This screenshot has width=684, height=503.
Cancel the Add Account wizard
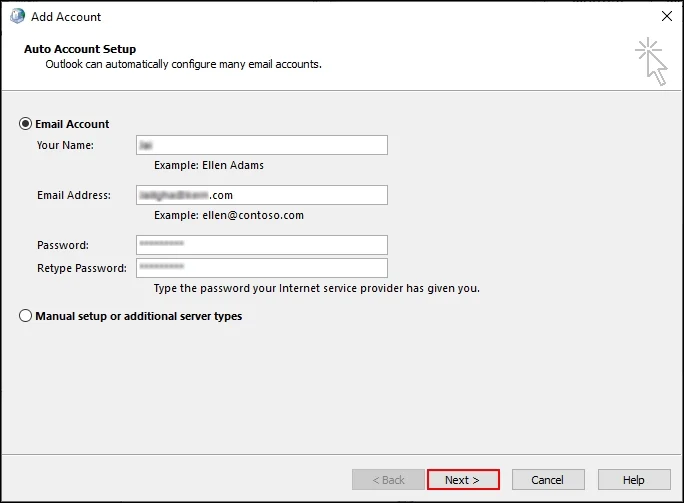[548, 479]
